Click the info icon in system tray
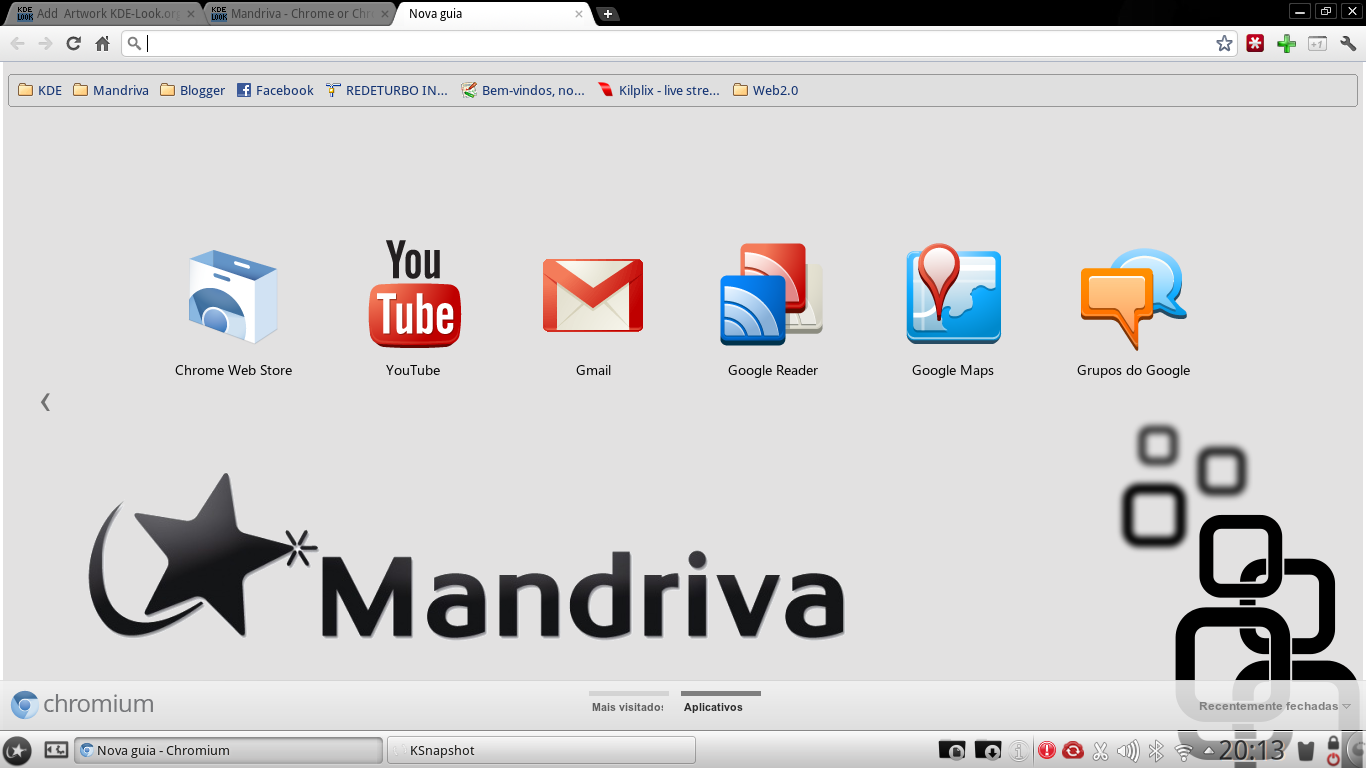Viewport: 1366px width, 768px height. coord(1018,750)
